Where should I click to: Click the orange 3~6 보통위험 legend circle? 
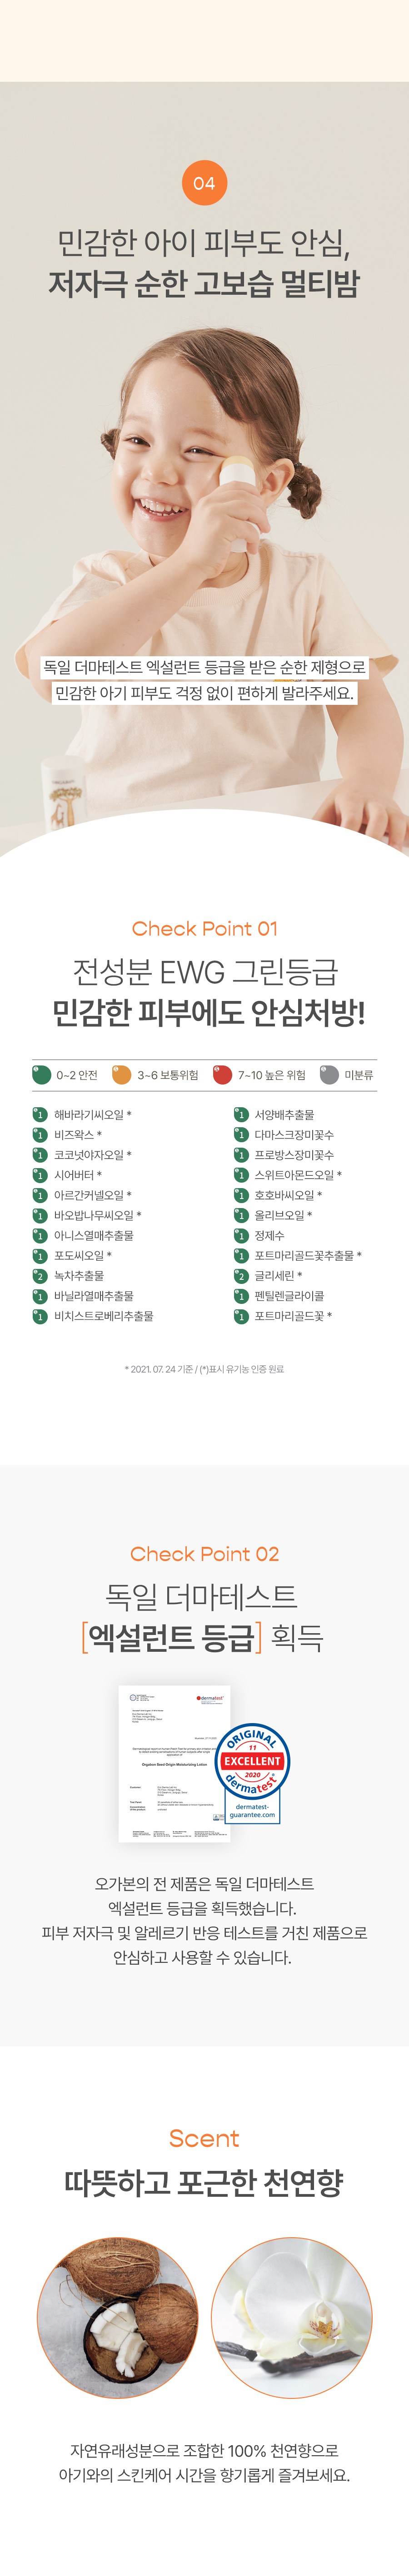(x=122, y=1075)
